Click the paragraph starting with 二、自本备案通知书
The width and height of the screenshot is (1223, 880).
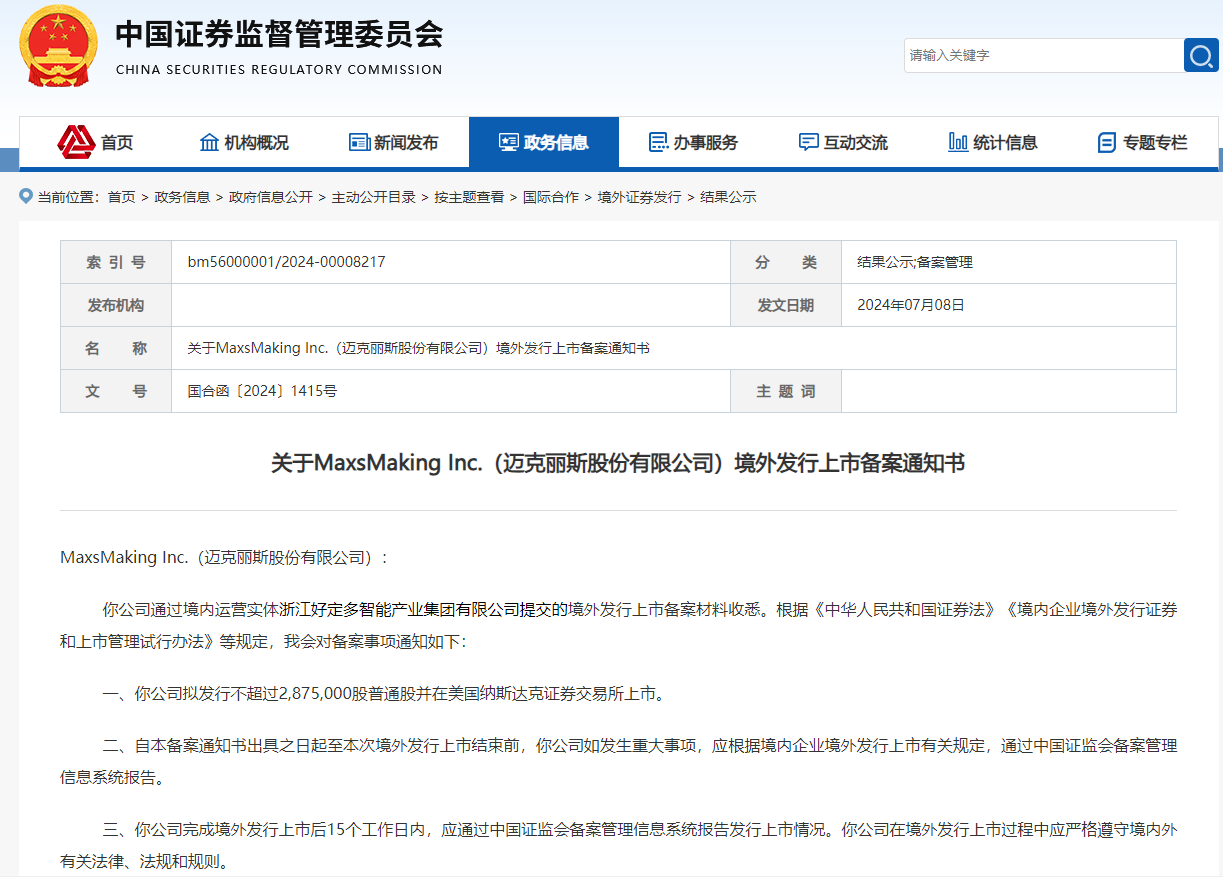click(618, 761)
